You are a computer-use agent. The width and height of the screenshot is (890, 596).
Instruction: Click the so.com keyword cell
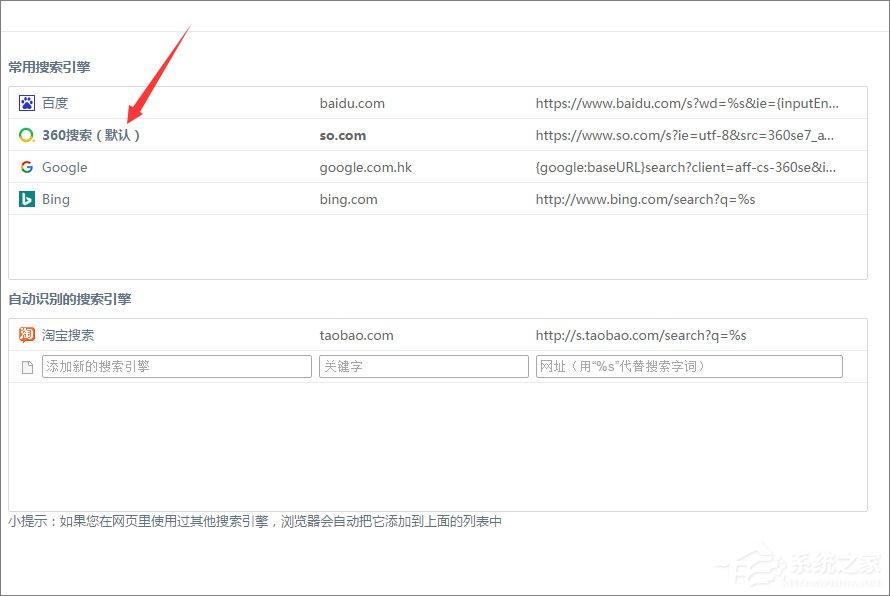[x=343, y=136]
